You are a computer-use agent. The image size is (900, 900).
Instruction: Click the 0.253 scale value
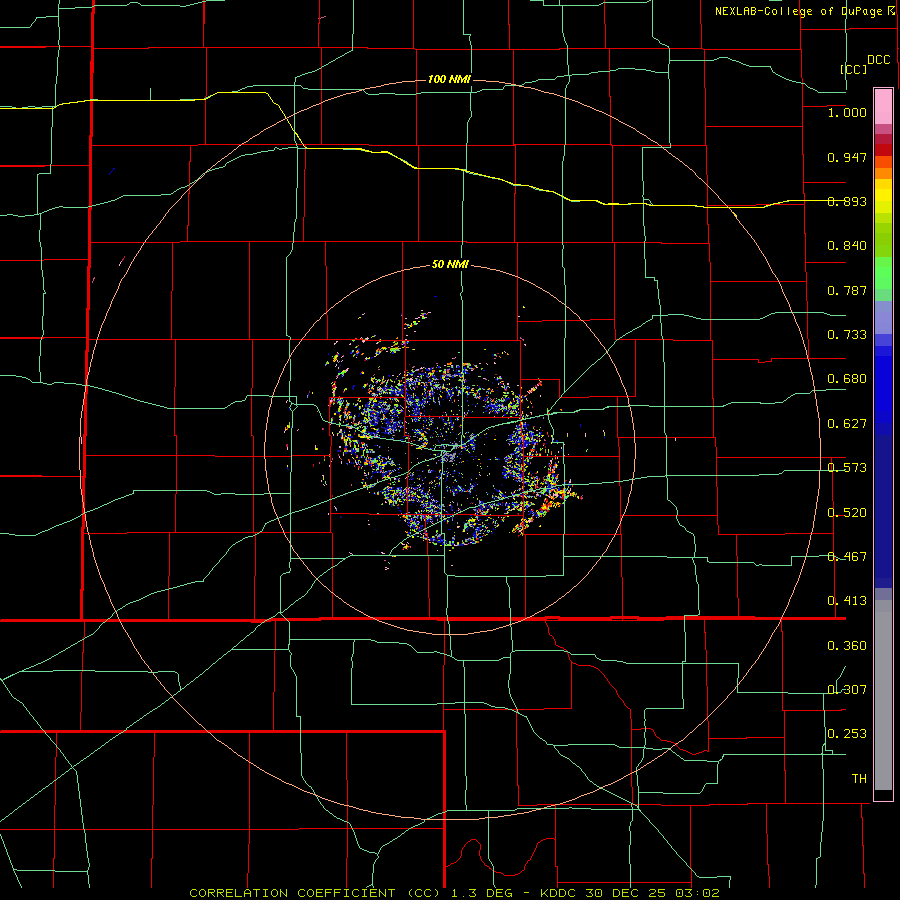pos(847,734)
